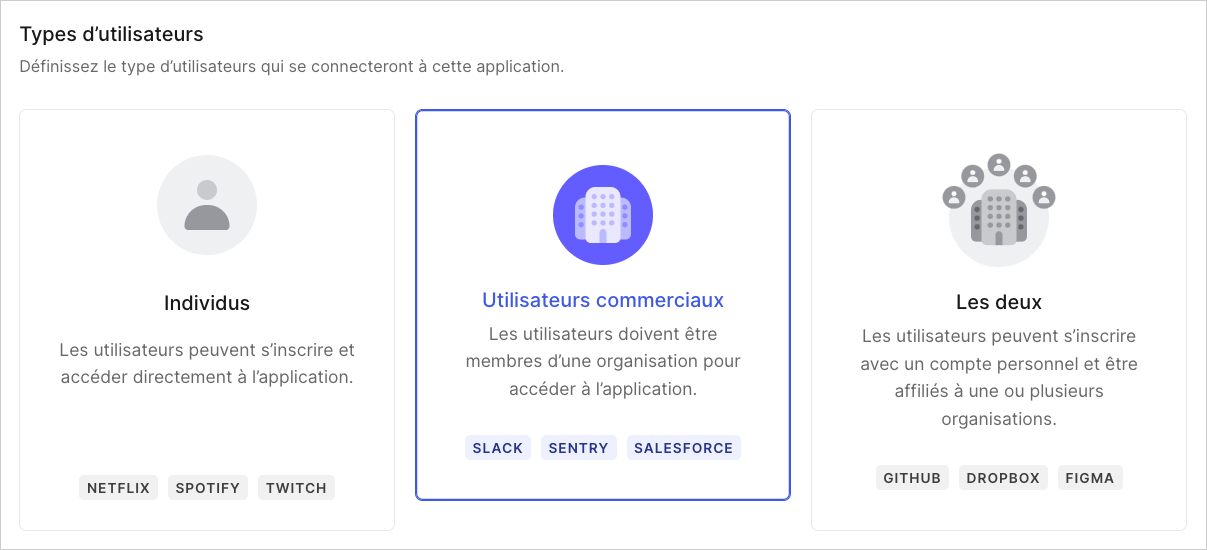
Task: Click the DROPBOX example tag
Action: pyautogui.click(x=1003, y=478)
